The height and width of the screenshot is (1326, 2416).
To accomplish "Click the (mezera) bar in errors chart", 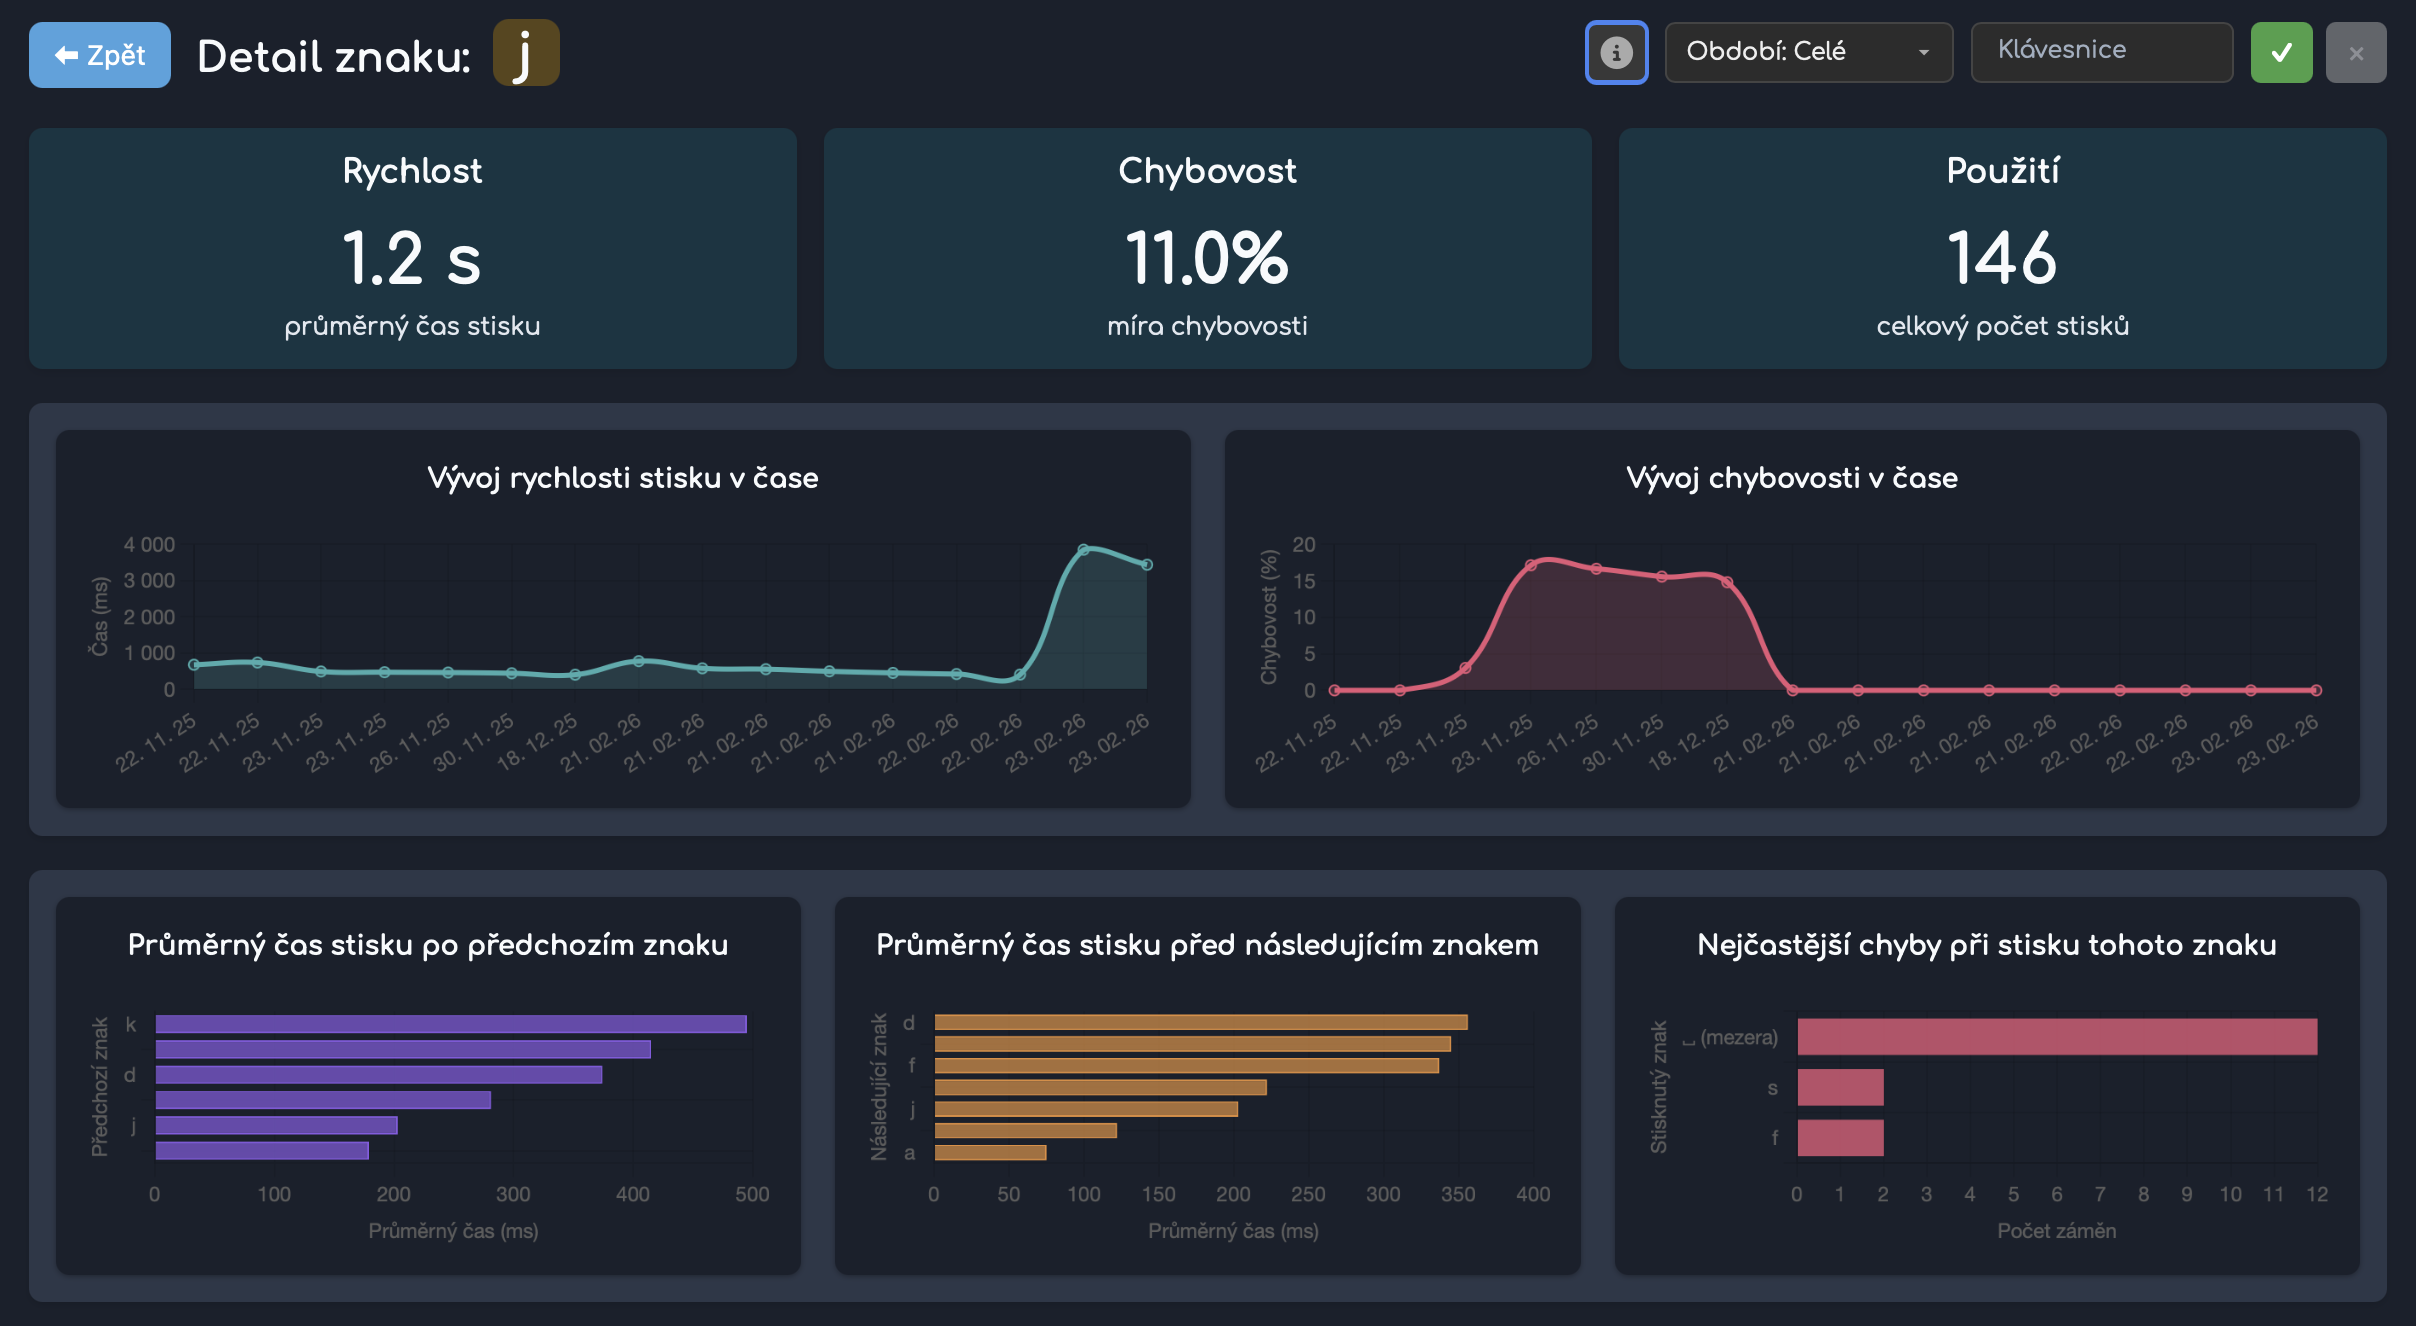I will [x=2056, y=1037].
